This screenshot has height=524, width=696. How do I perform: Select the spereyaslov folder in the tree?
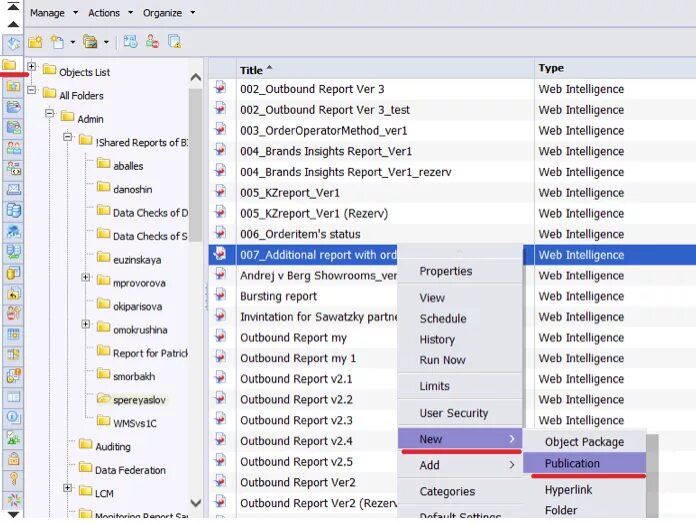click(x=139, y=400)
